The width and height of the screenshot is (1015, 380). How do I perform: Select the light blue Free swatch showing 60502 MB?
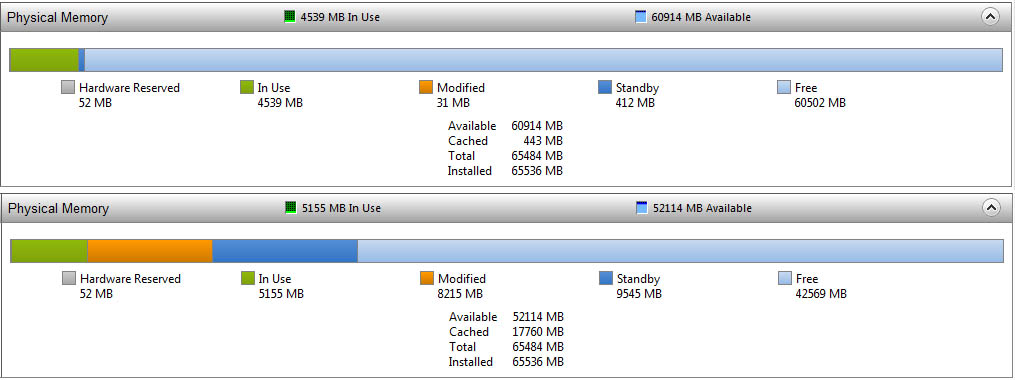point(784,87)
